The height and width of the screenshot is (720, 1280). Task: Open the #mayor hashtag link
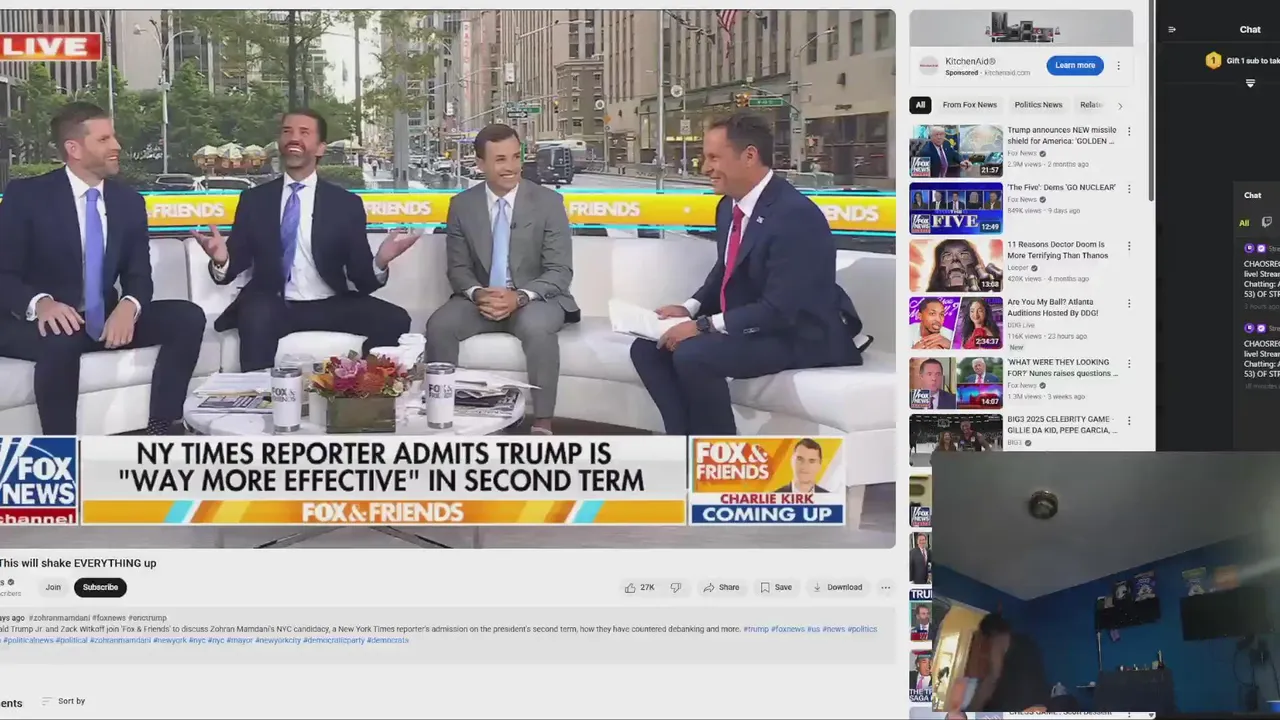[x=239, y=640]
